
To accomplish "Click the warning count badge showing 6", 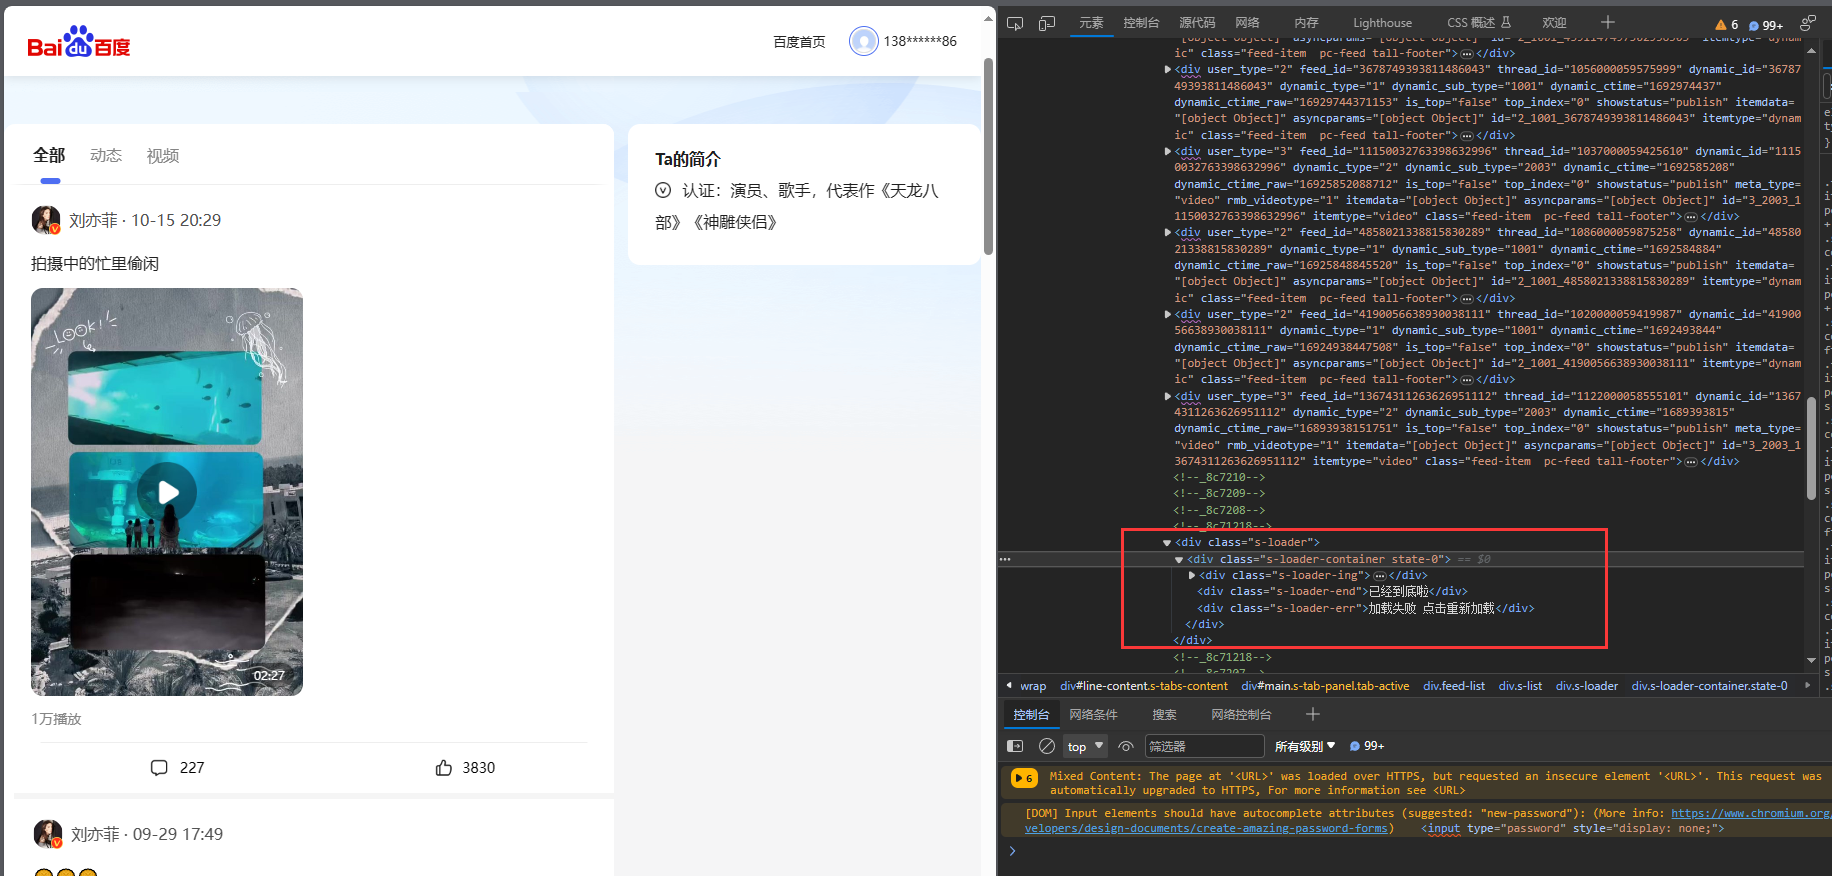I will pos(1727,25).
